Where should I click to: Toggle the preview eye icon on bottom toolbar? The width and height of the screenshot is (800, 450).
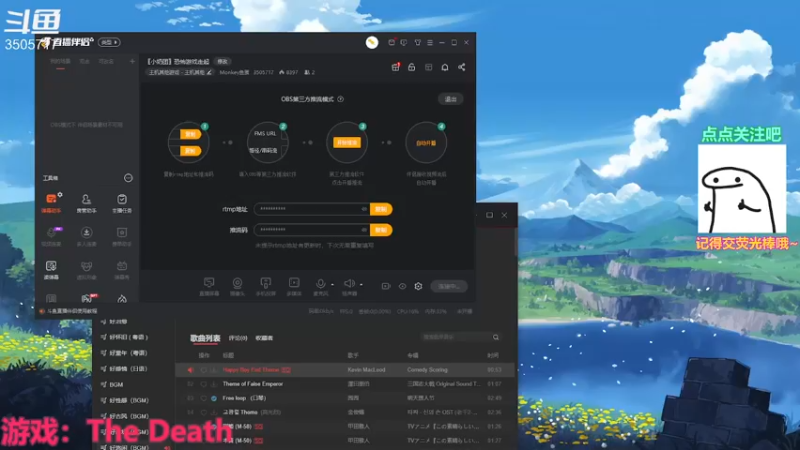pyautogui.click(x=402, y=286)
